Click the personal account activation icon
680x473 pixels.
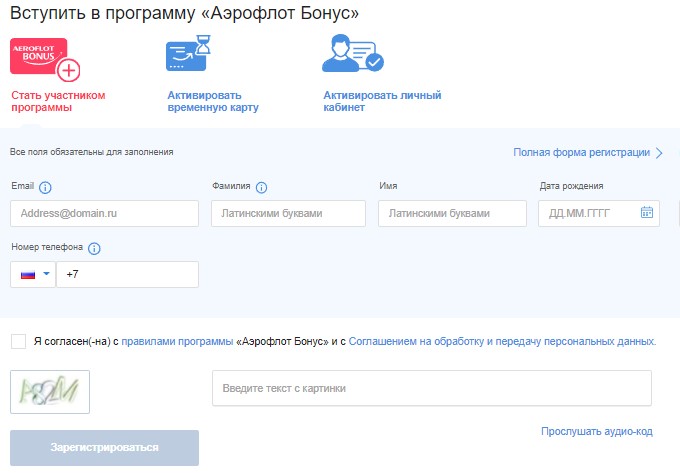click(x=351, y=55)
